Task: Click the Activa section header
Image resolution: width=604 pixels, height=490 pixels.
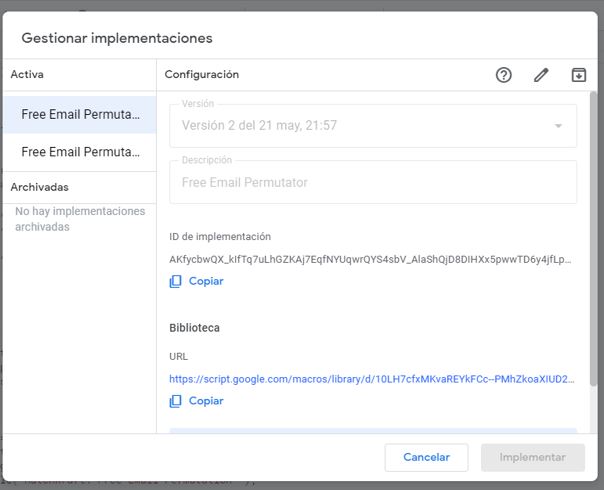Action: tap(27, 74)
